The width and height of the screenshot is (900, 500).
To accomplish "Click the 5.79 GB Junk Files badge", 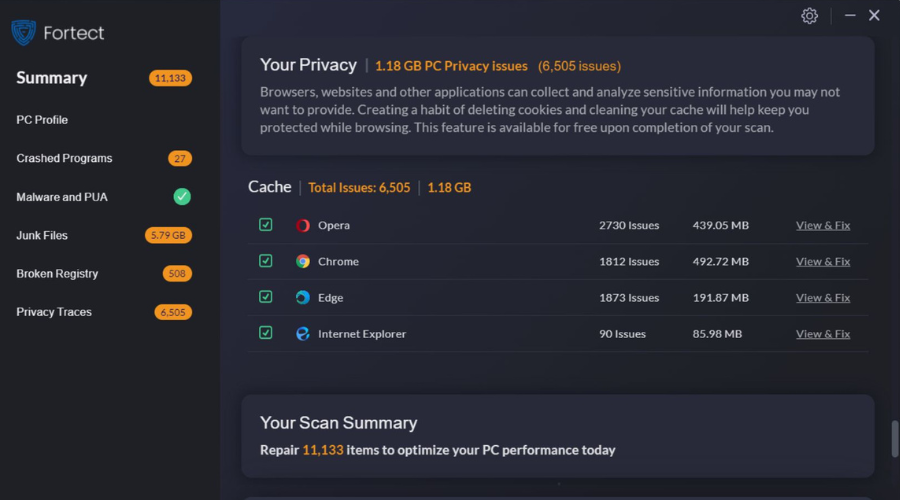I will [x=168, y=235].
